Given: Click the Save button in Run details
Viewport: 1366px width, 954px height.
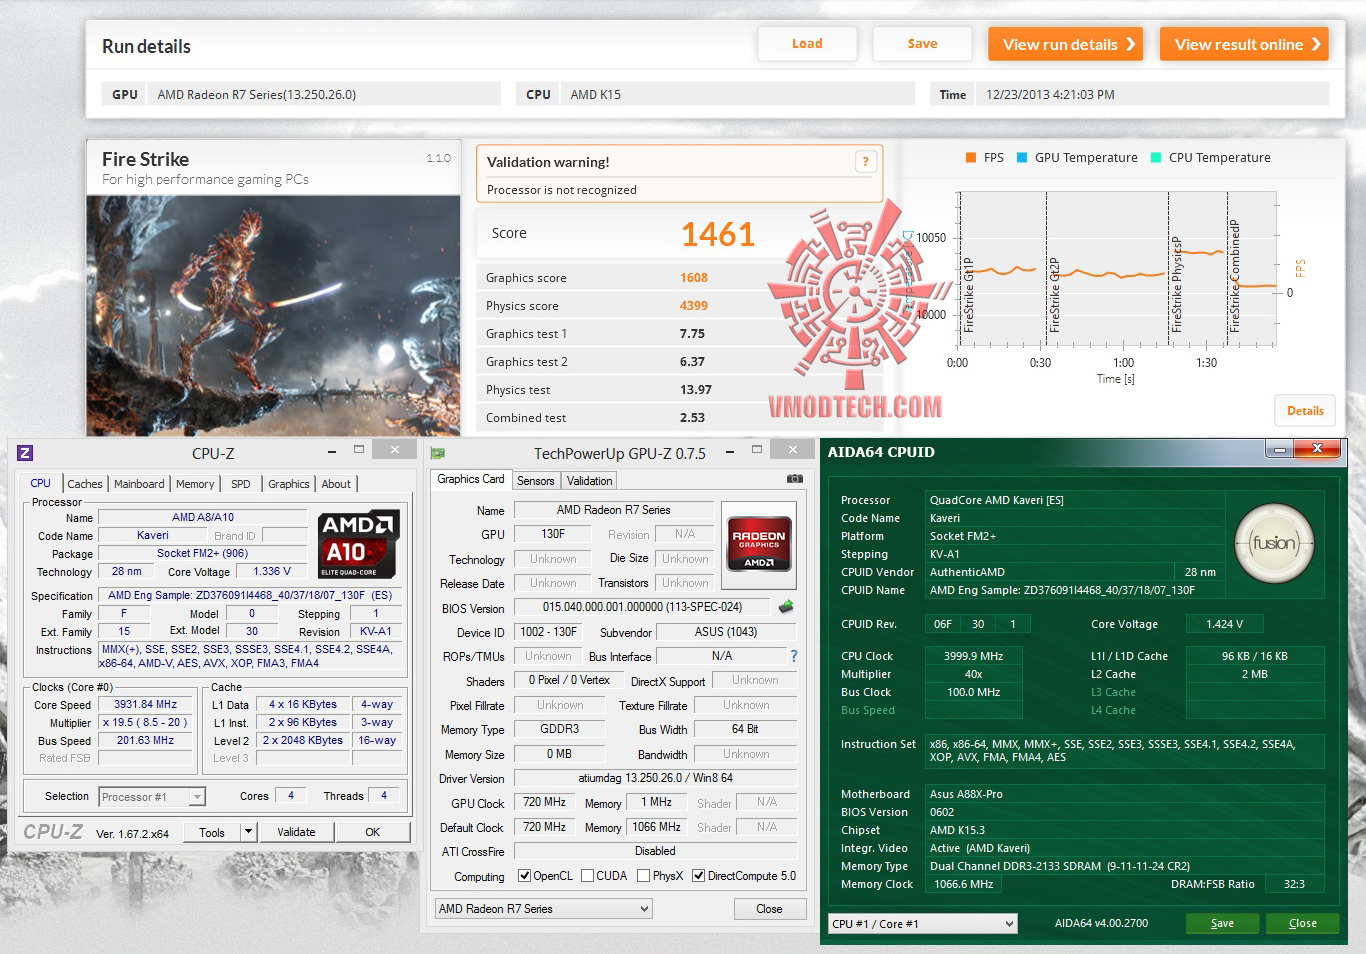Looking at the screenshot, I should tap(922, 44).
